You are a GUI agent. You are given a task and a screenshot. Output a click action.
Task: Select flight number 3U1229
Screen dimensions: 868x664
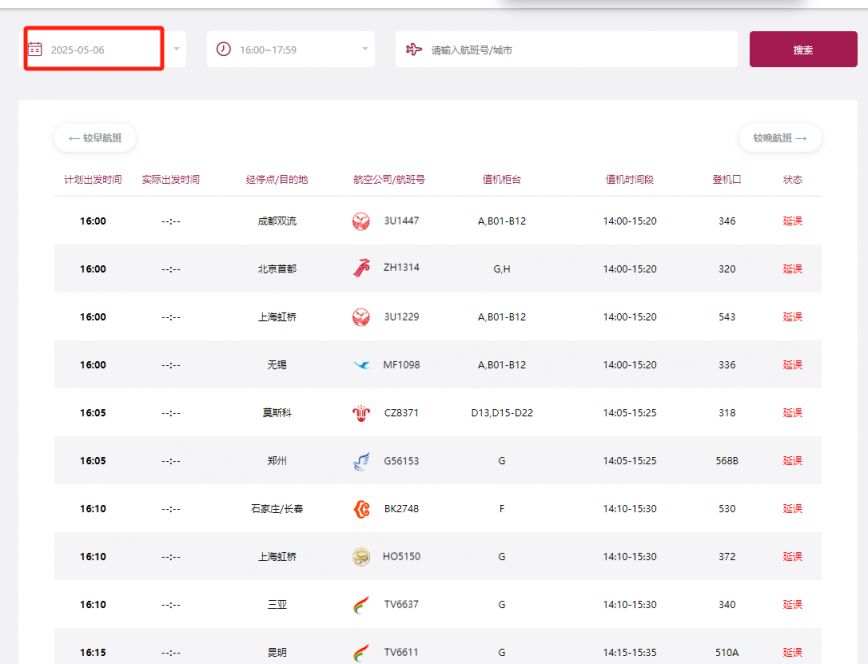(401, 317)
